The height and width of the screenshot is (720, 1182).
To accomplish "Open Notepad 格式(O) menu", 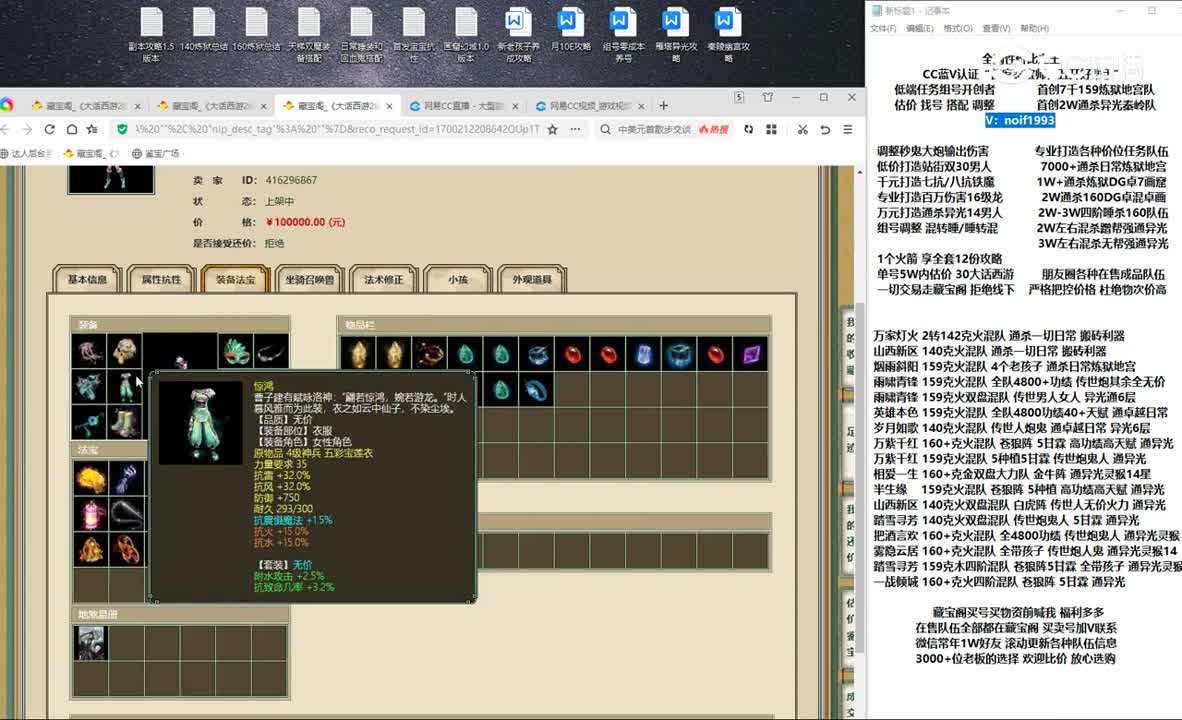I will click(957, 29).
